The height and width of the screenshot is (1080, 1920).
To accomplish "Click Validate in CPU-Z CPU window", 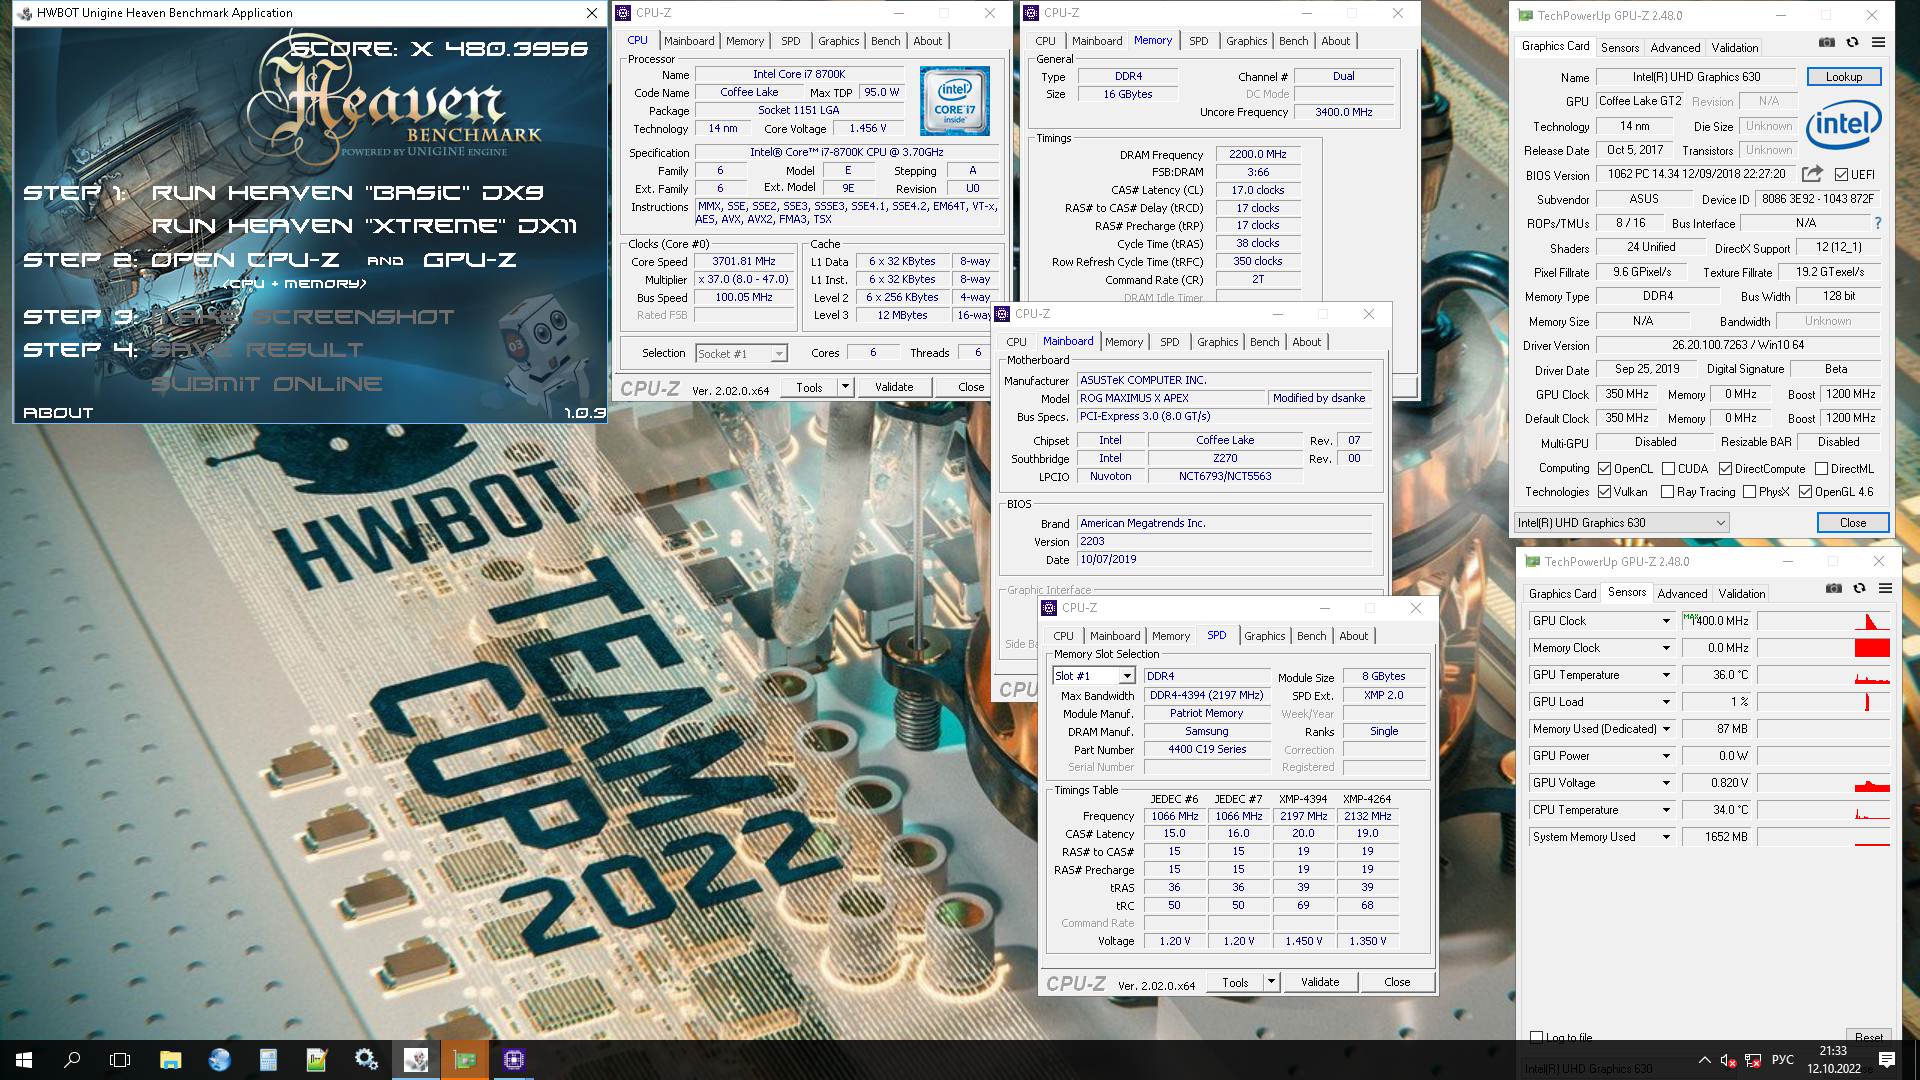I will (x=894, y=387).
